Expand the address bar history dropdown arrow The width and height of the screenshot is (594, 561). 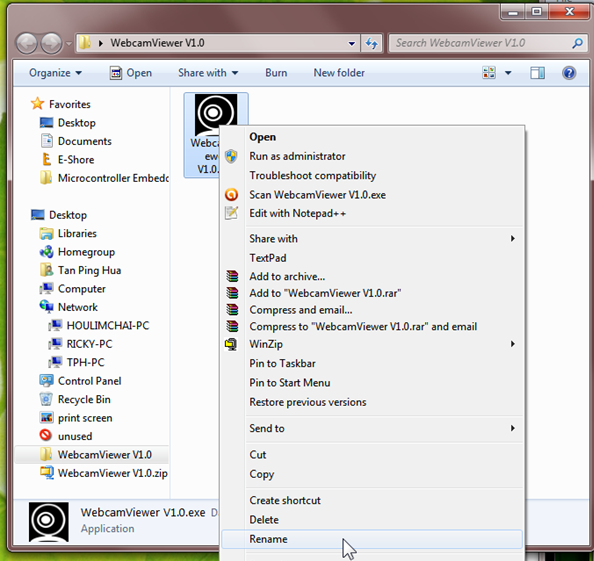[x=352, y=43]
